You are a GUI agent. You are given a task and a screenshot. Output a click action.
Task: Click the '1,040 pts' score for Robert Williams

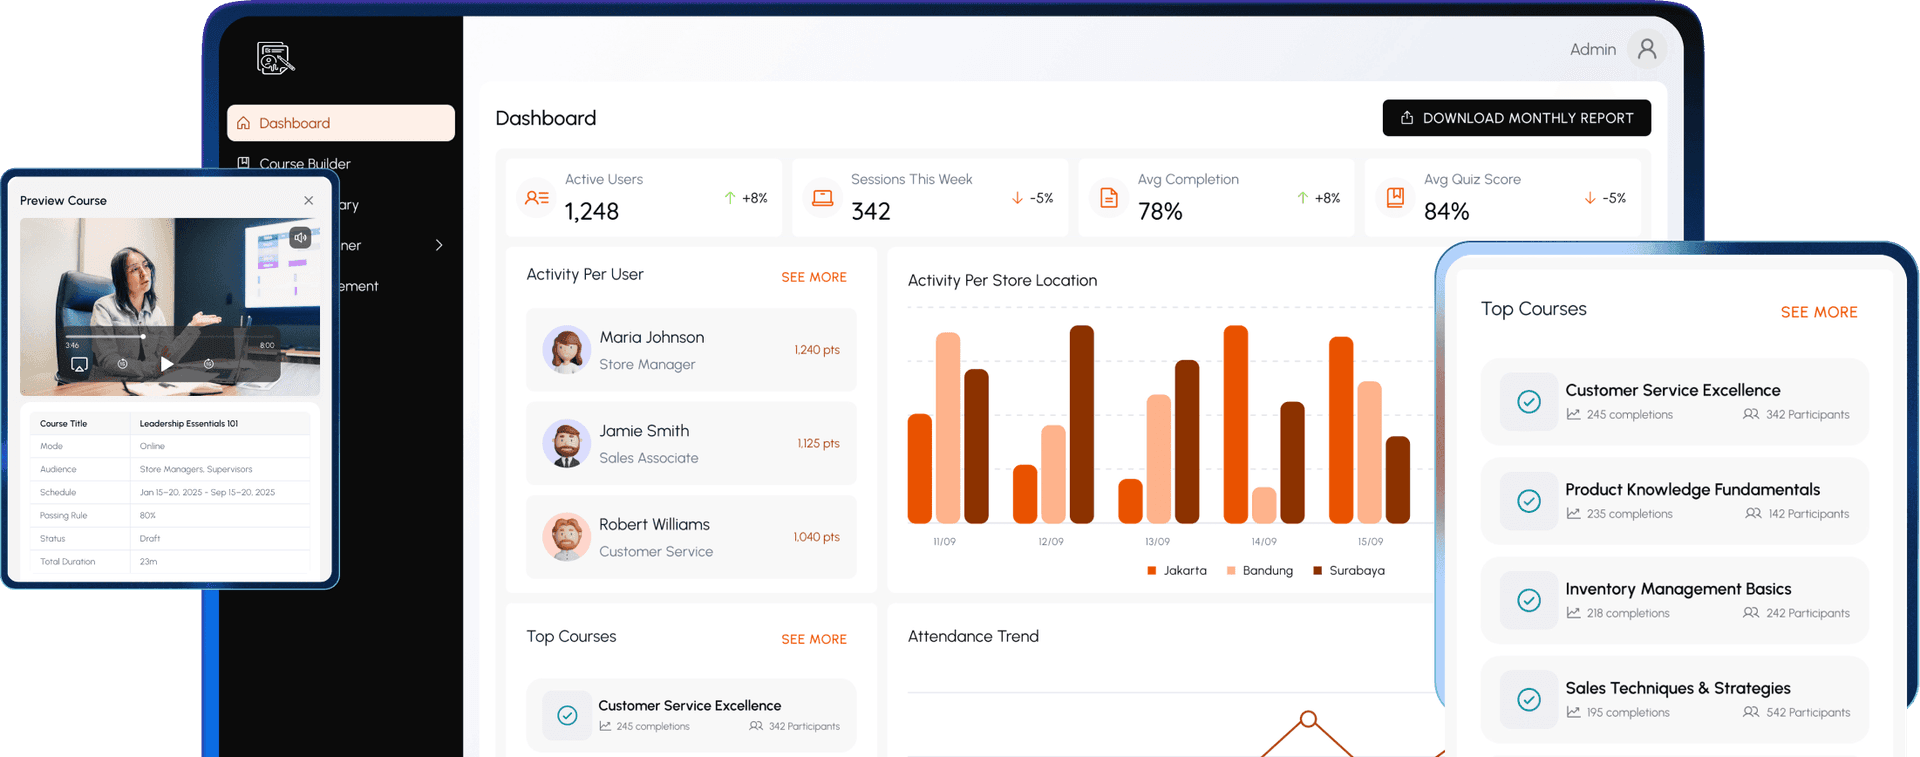point(817,537)
